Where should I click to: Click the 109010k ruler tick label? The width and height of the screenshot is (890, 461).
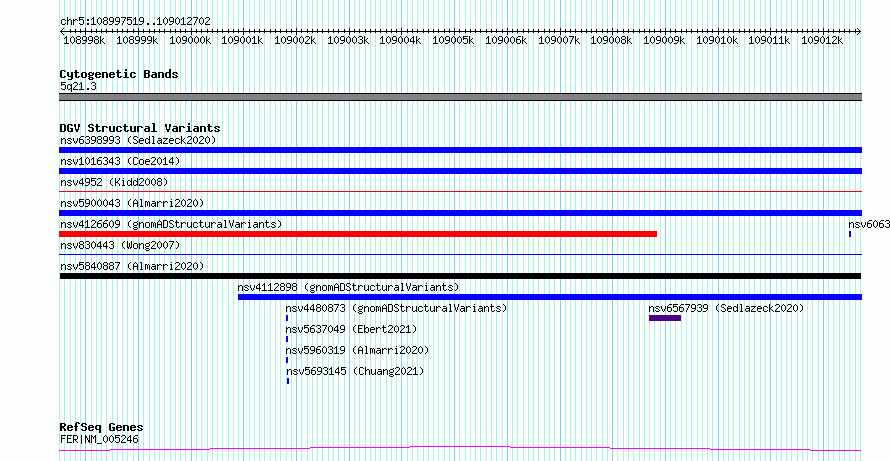pyautogui.click(x=717, y=40)
